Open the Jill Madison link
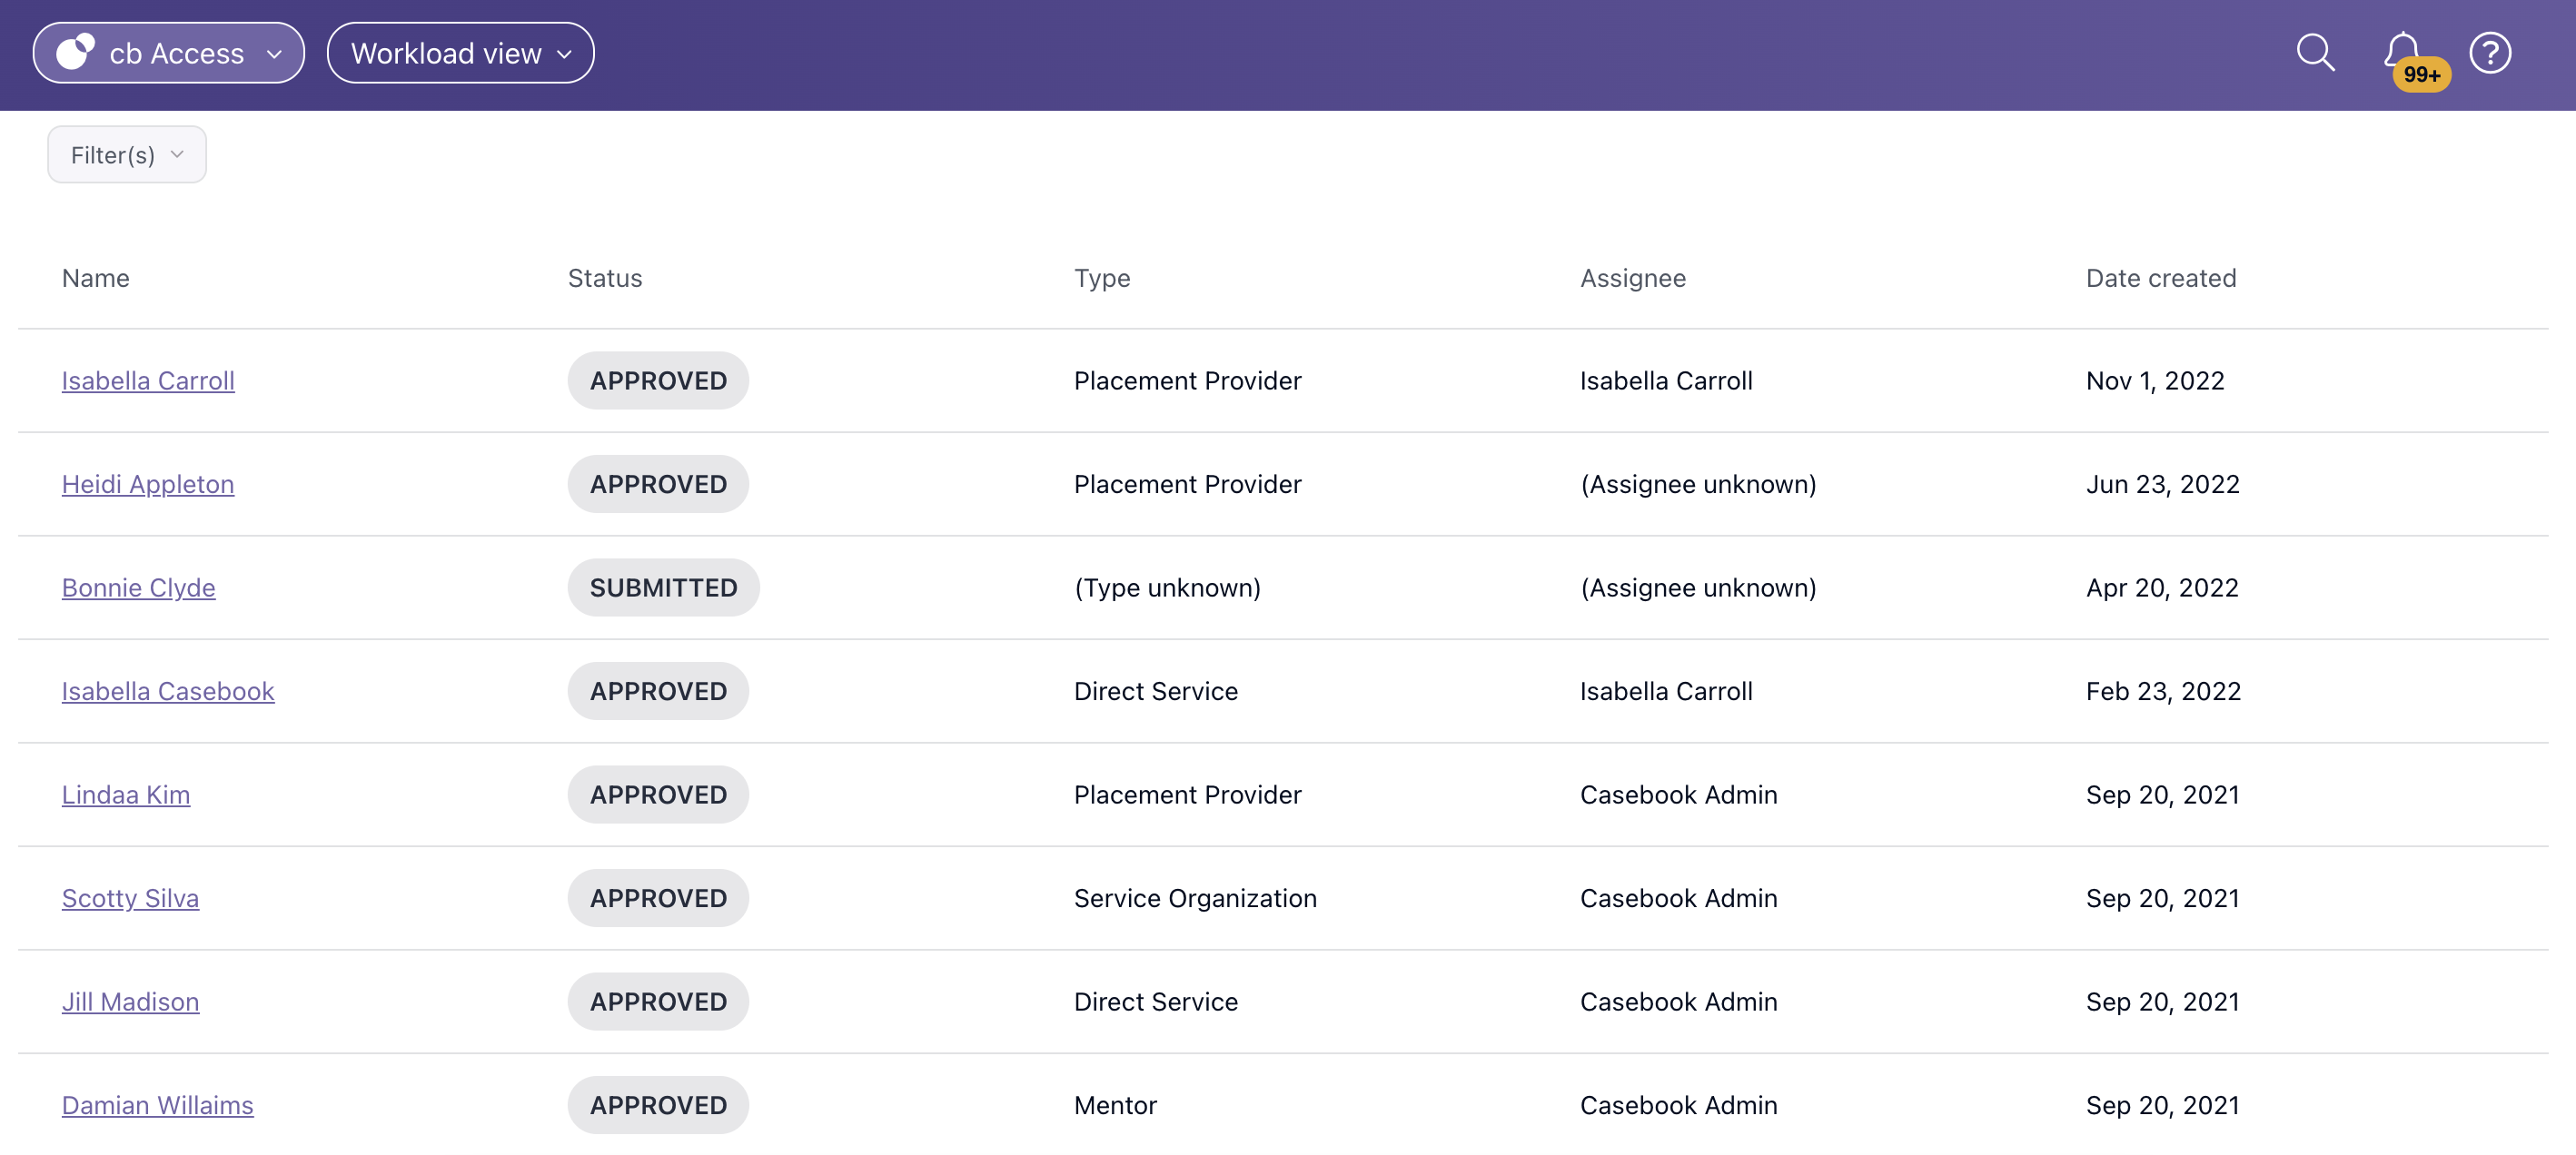Viewport: 2576px width, 1155px height. click(x=131, y=1002)
